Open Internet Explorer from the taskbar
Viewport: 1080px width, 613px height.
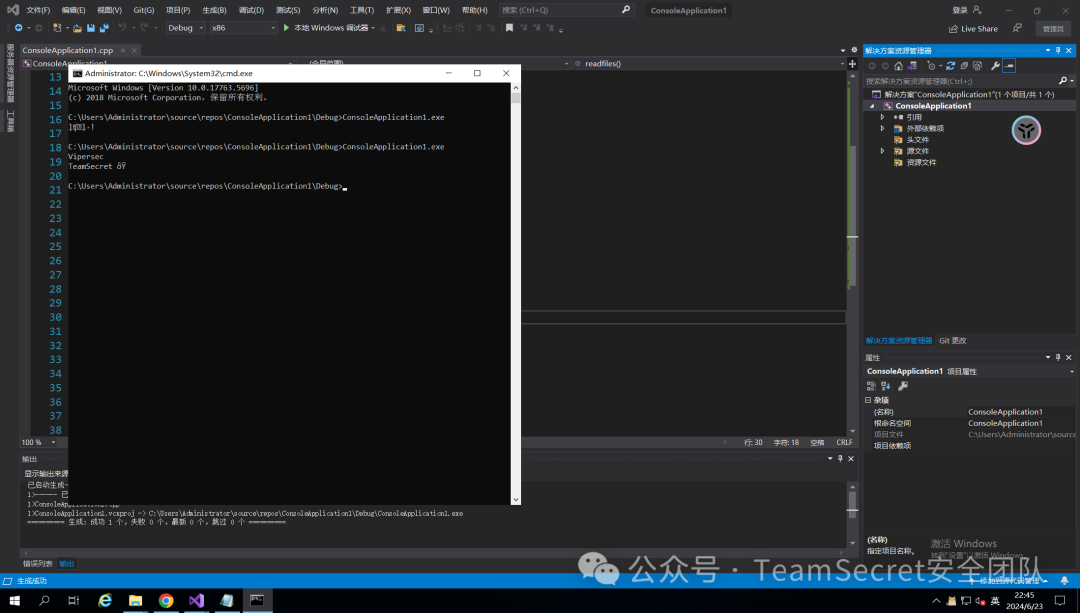[105, 601]
